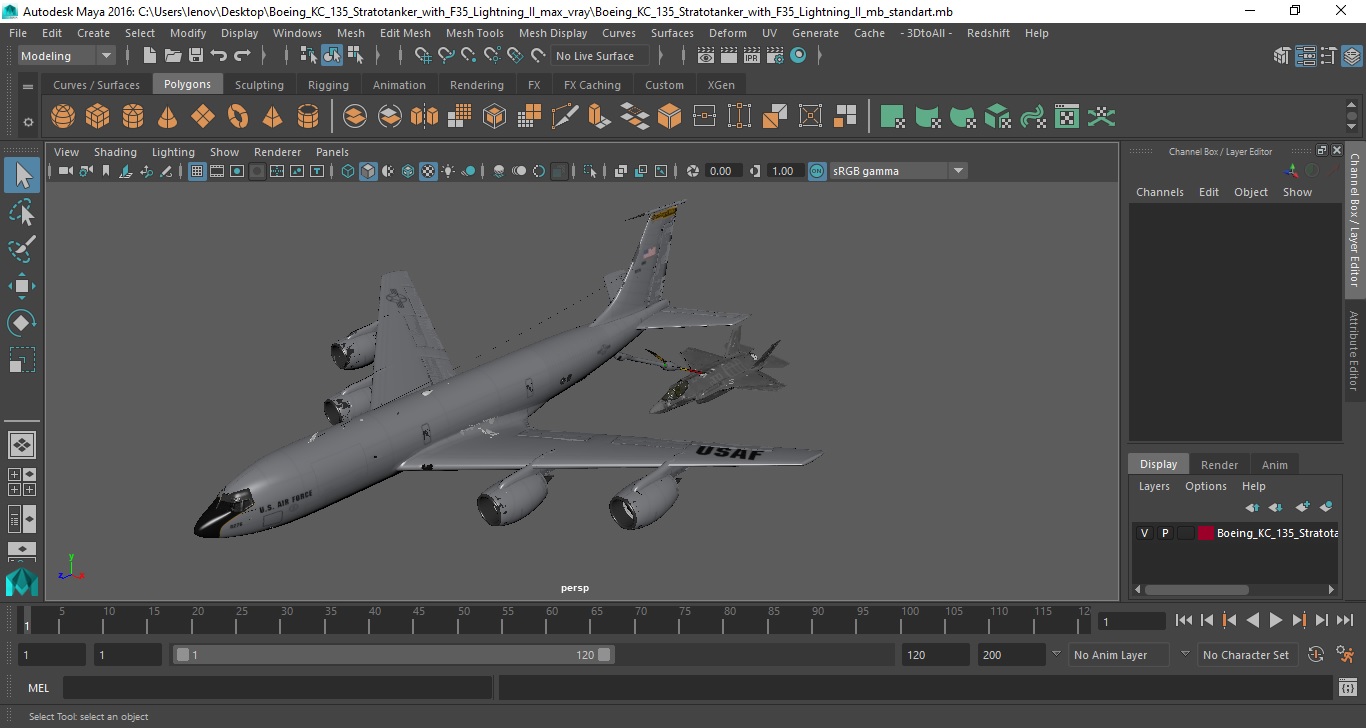Create a polygon sphere from the shelf
Screen dimensions: 1366x728
click(63, 117)
